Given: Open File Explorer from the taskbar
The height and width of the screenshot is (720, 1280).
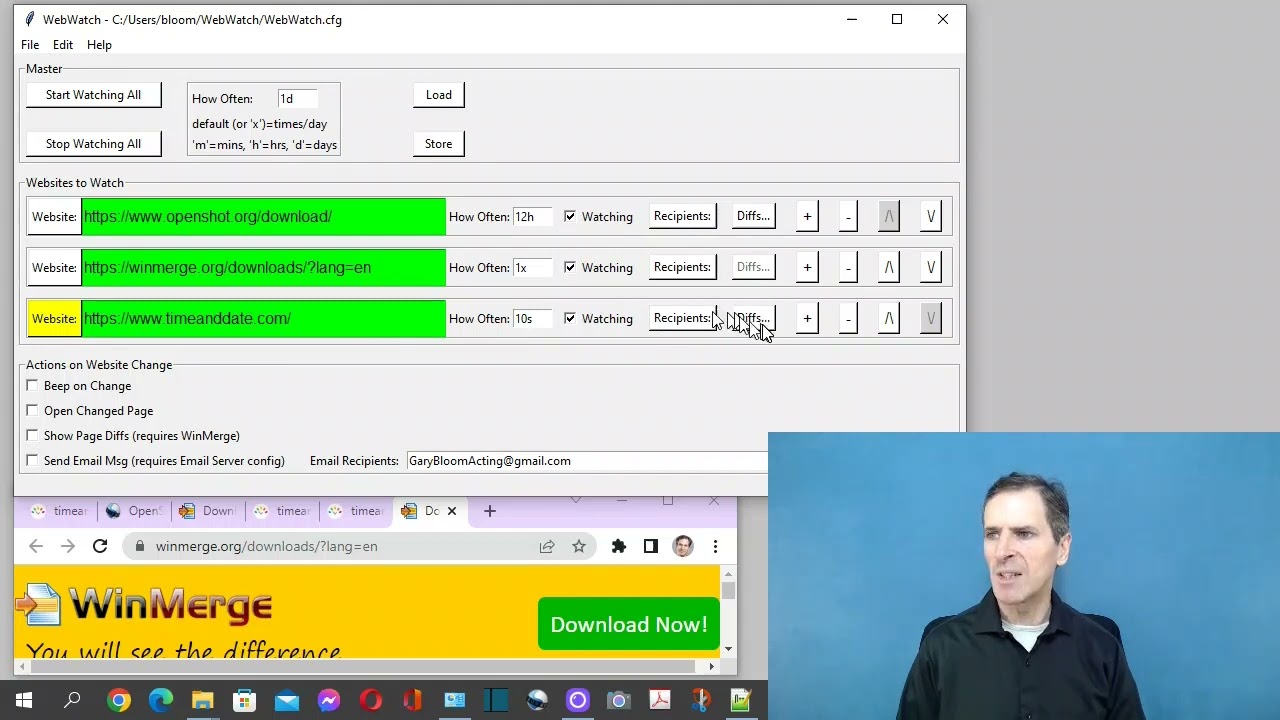Looking at the screenshot, I should pos(203,701).
